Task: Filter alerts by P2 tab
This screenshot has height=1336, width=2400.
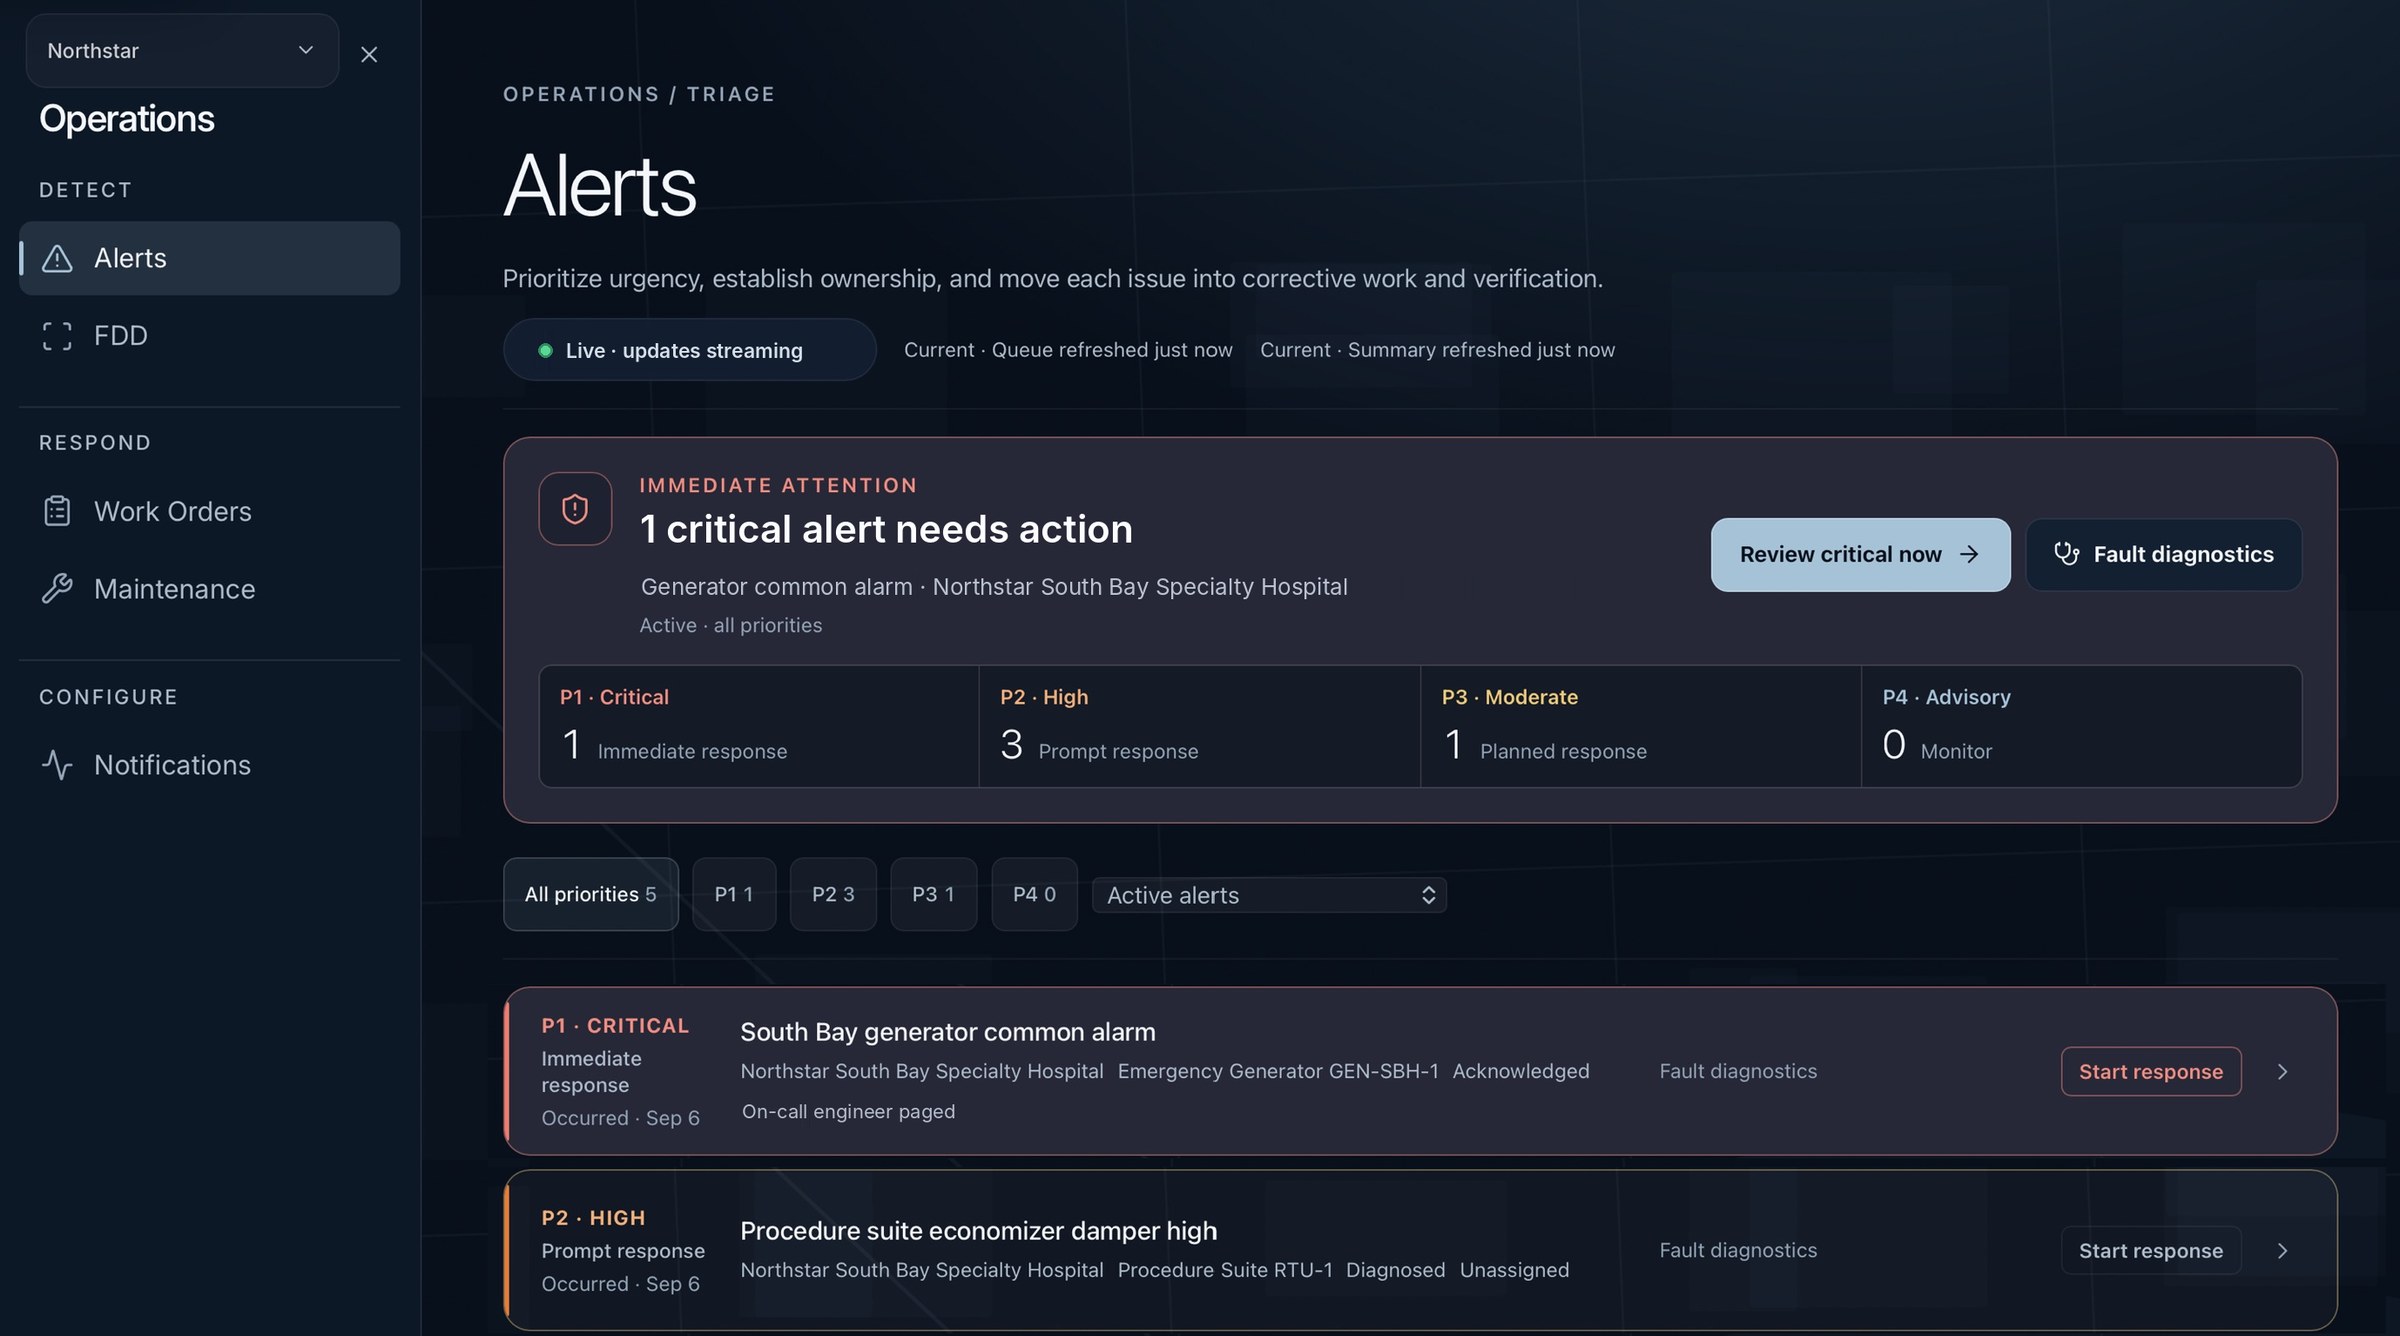Action: point(833,894)
